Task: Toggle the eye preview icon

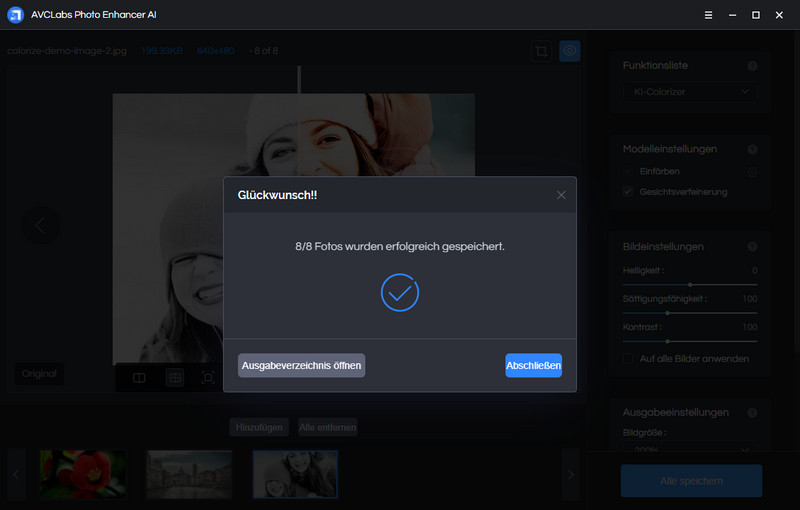Action: tap(570, 51)
